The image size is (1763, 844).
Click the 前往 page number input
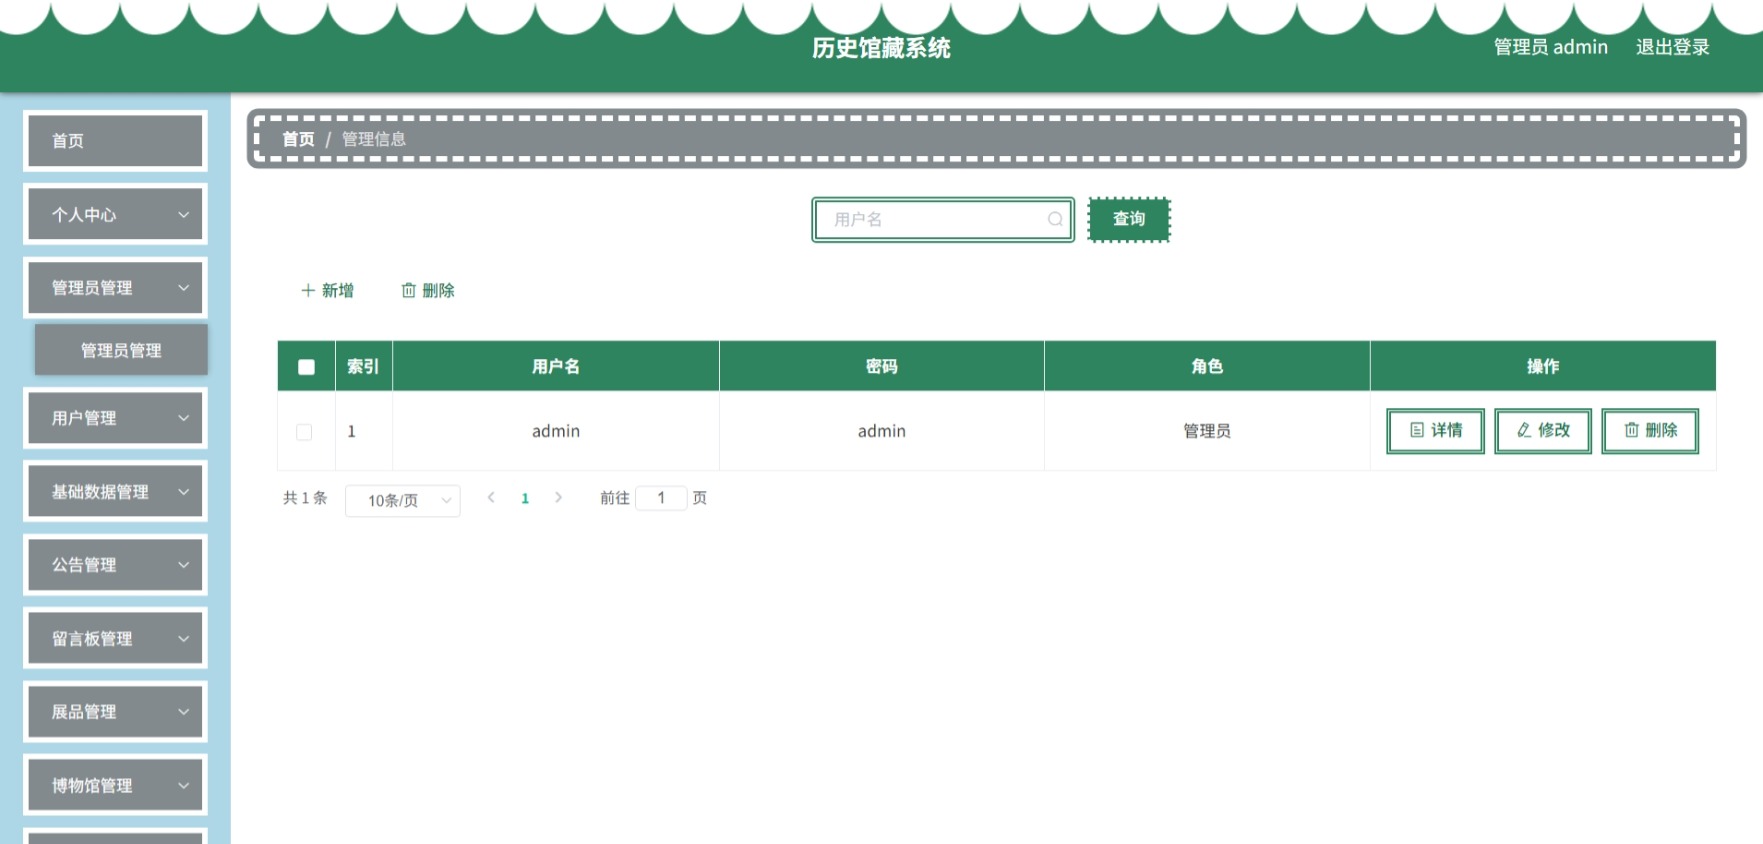pos(661,498)
